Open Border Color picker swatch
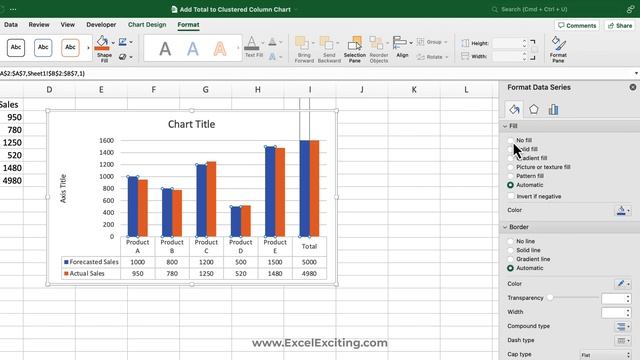640x360 pixels. tap(623, 284)
